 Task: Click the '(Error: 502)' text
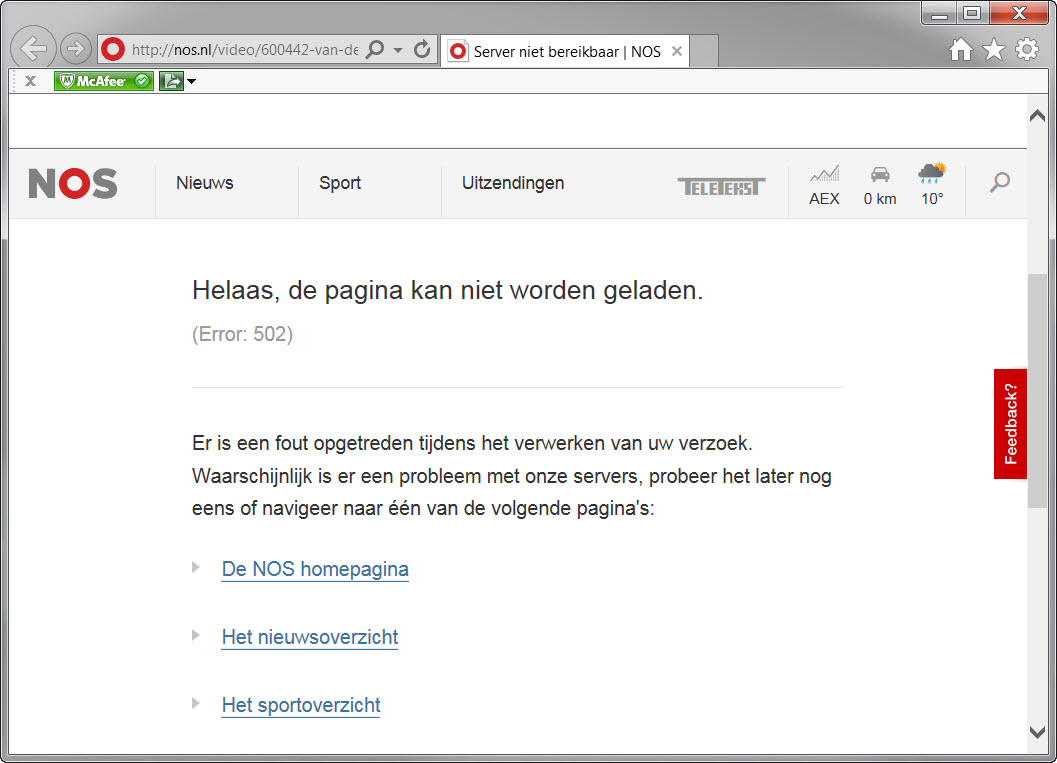tap(243, 334)
